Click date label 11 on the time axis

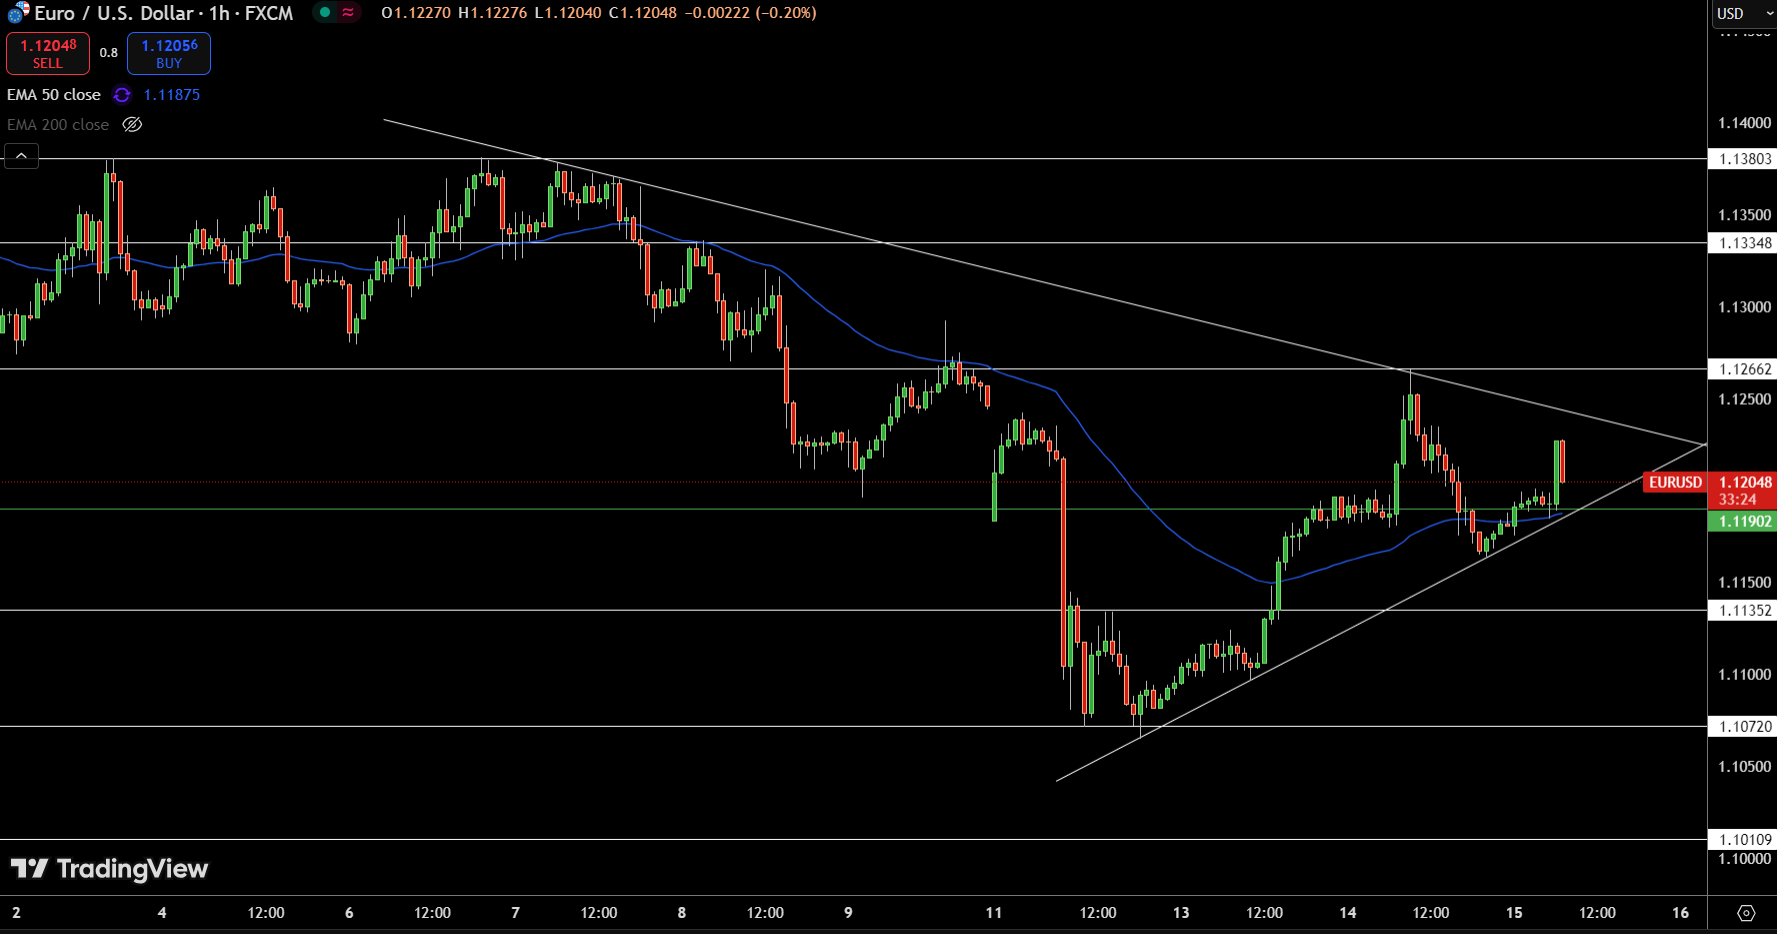point(993,913)
